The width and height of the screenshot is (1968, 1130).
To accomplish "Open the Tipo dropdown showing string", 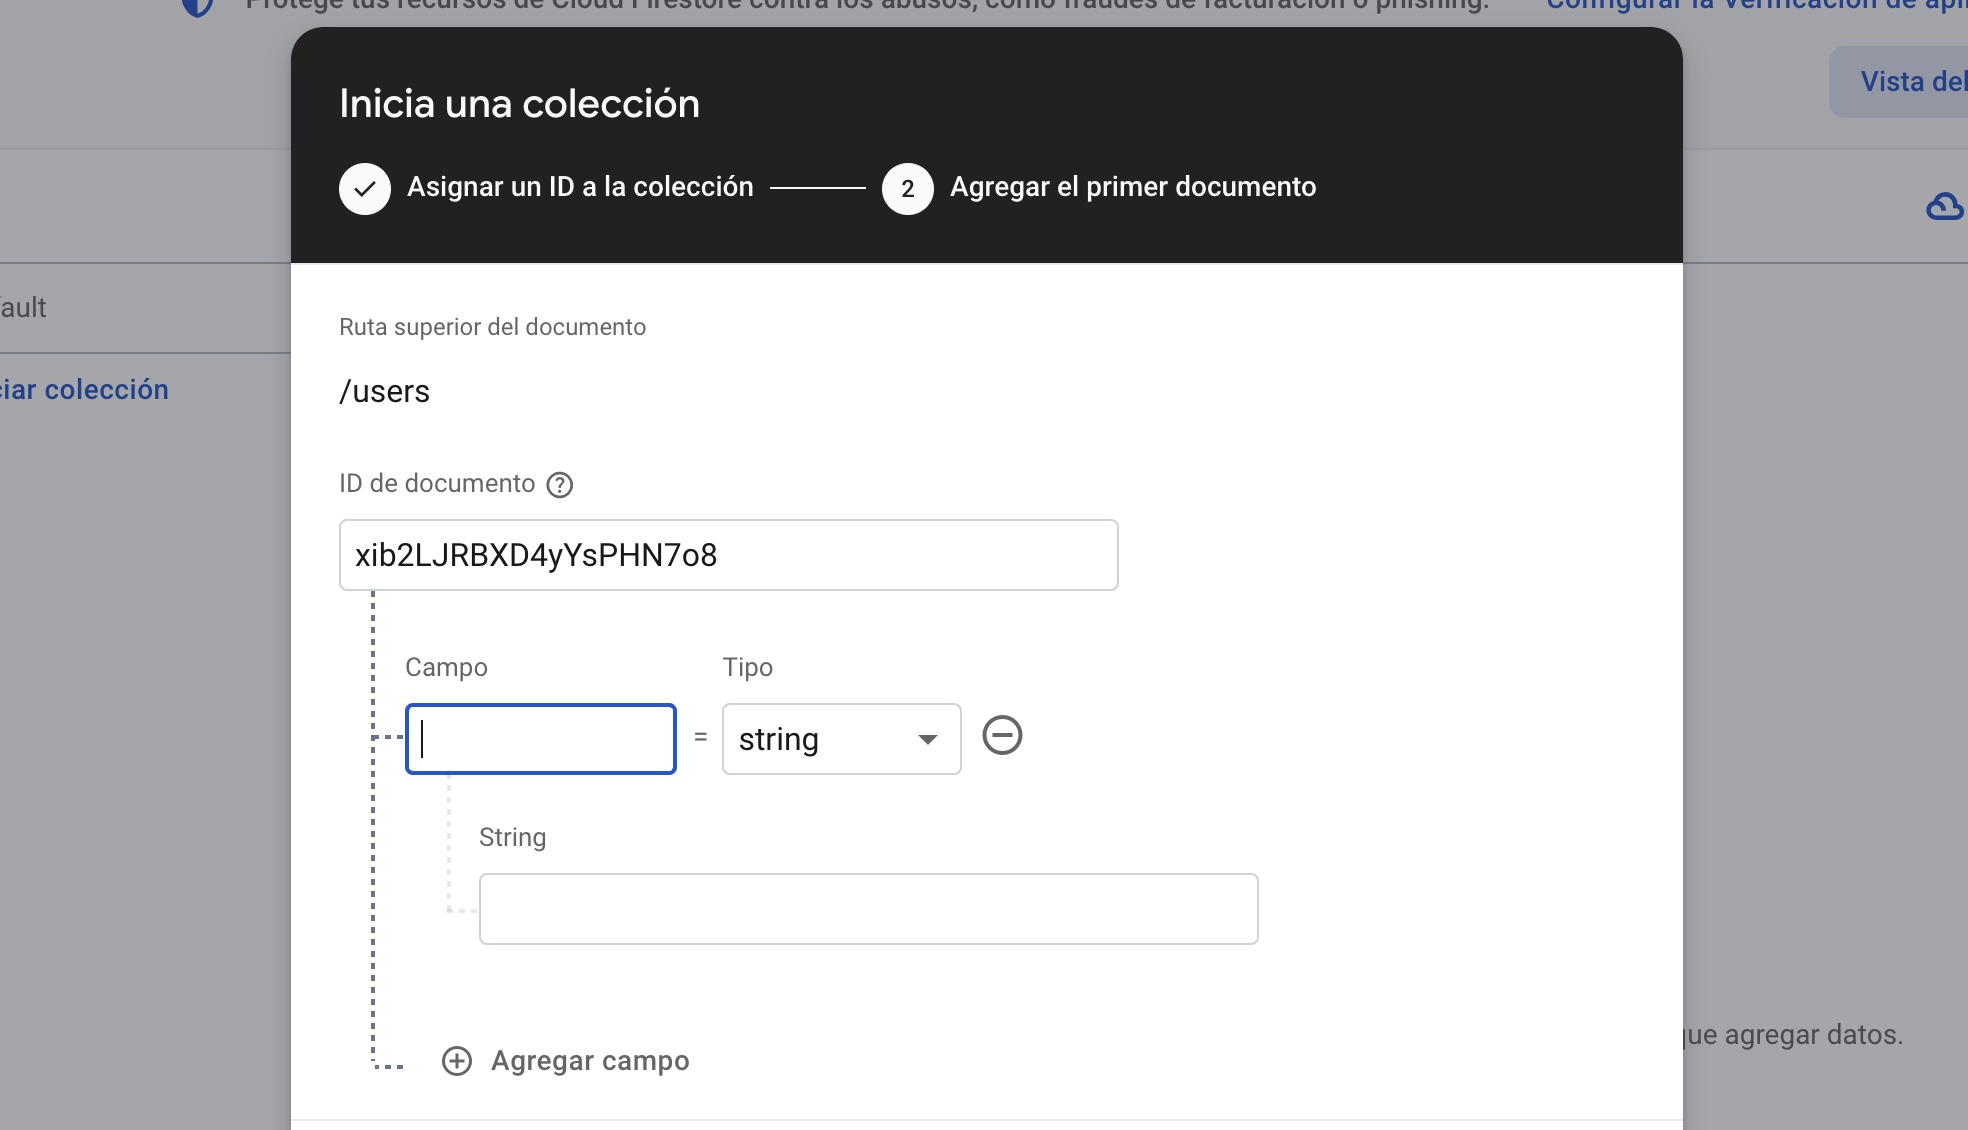I will point(840,739).
